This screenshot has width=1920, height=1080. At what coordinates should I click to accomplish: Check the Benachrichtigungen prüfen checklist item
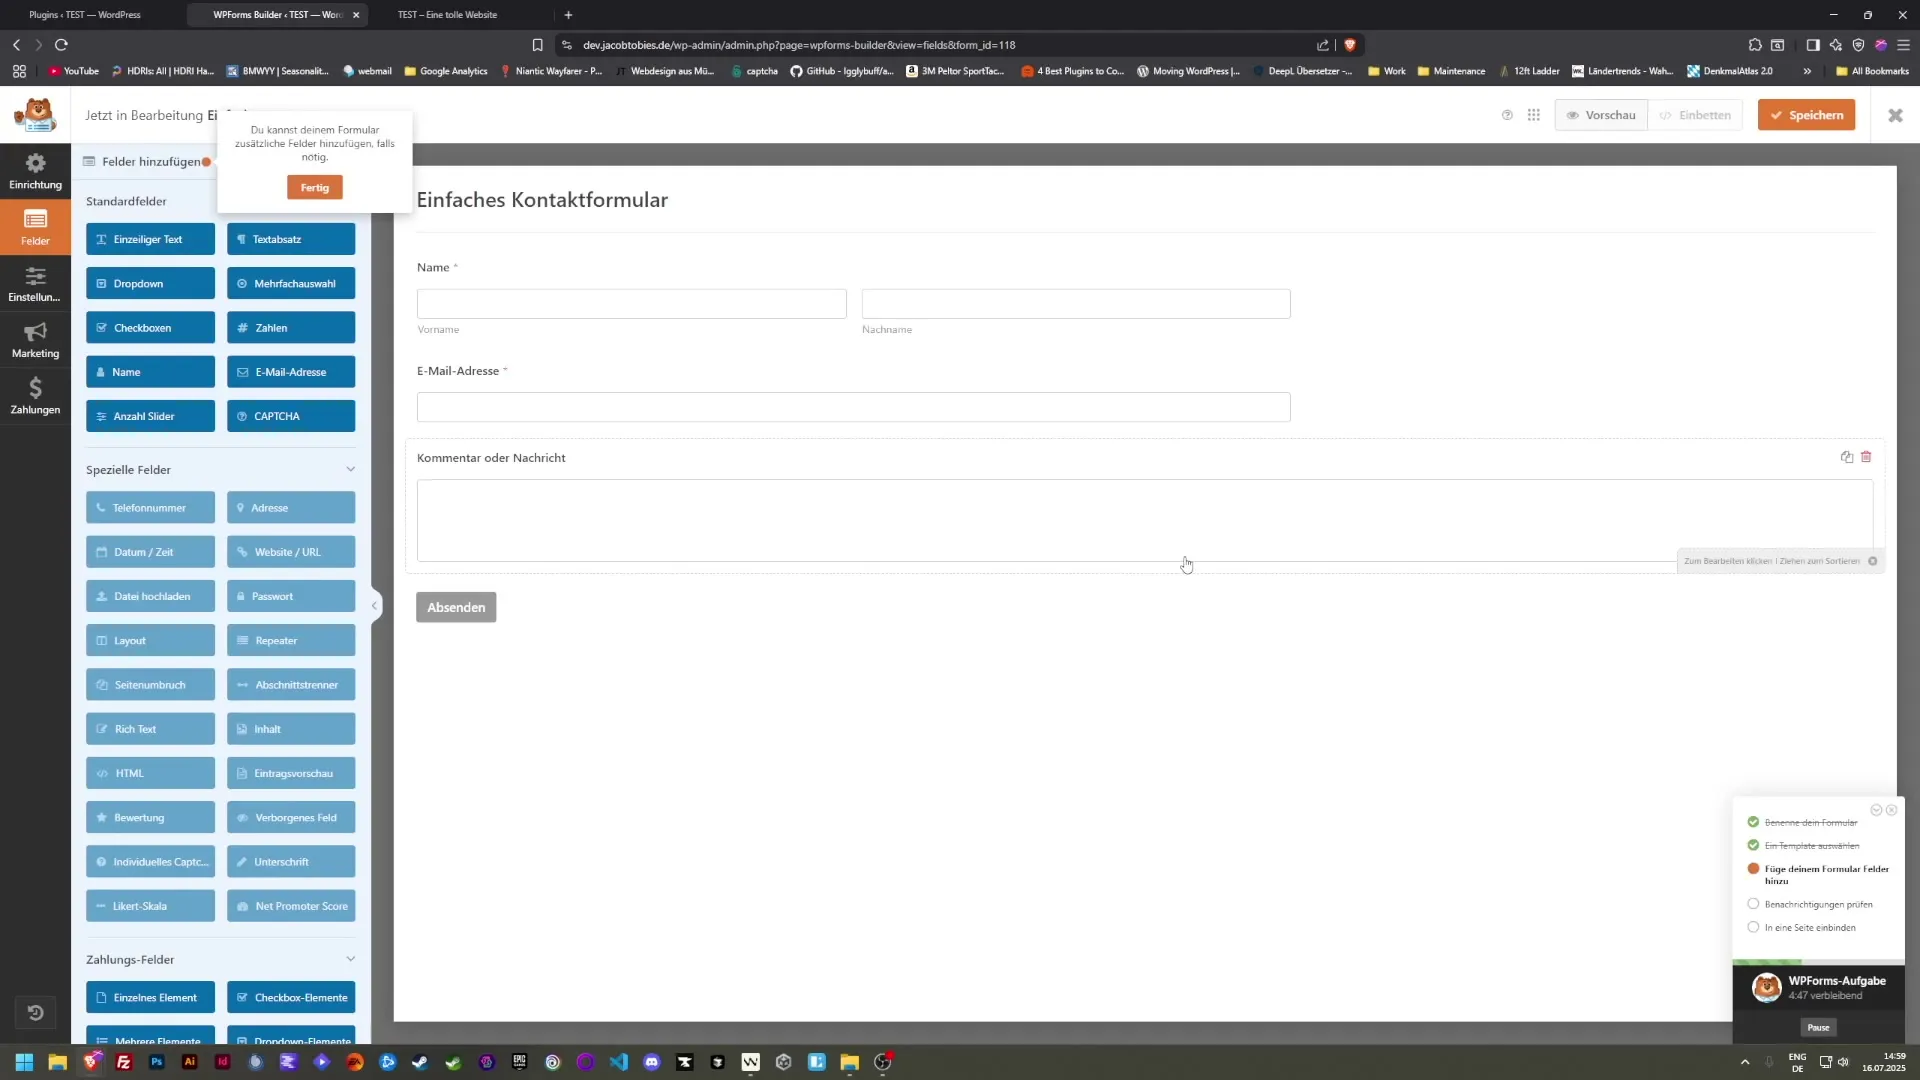coord(1753,903)
